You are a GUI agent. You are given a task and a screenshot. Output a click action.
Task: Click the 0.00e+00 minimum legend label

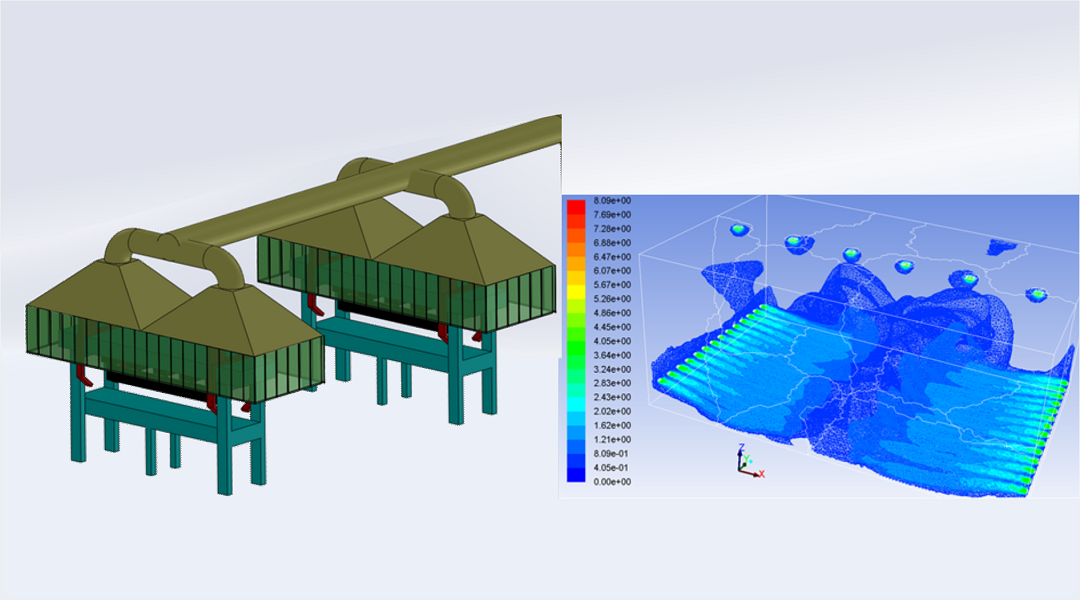611,482
